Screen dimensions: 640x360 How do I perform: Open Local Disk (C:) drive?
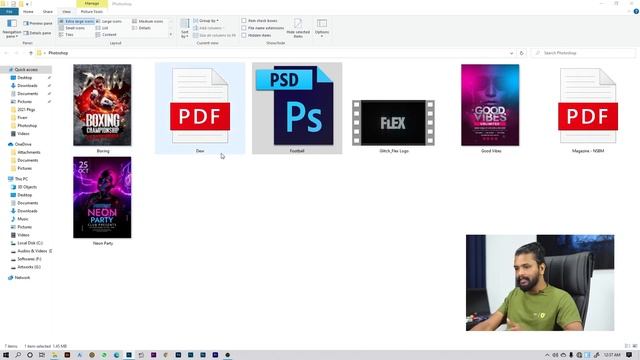coord(30,243)
